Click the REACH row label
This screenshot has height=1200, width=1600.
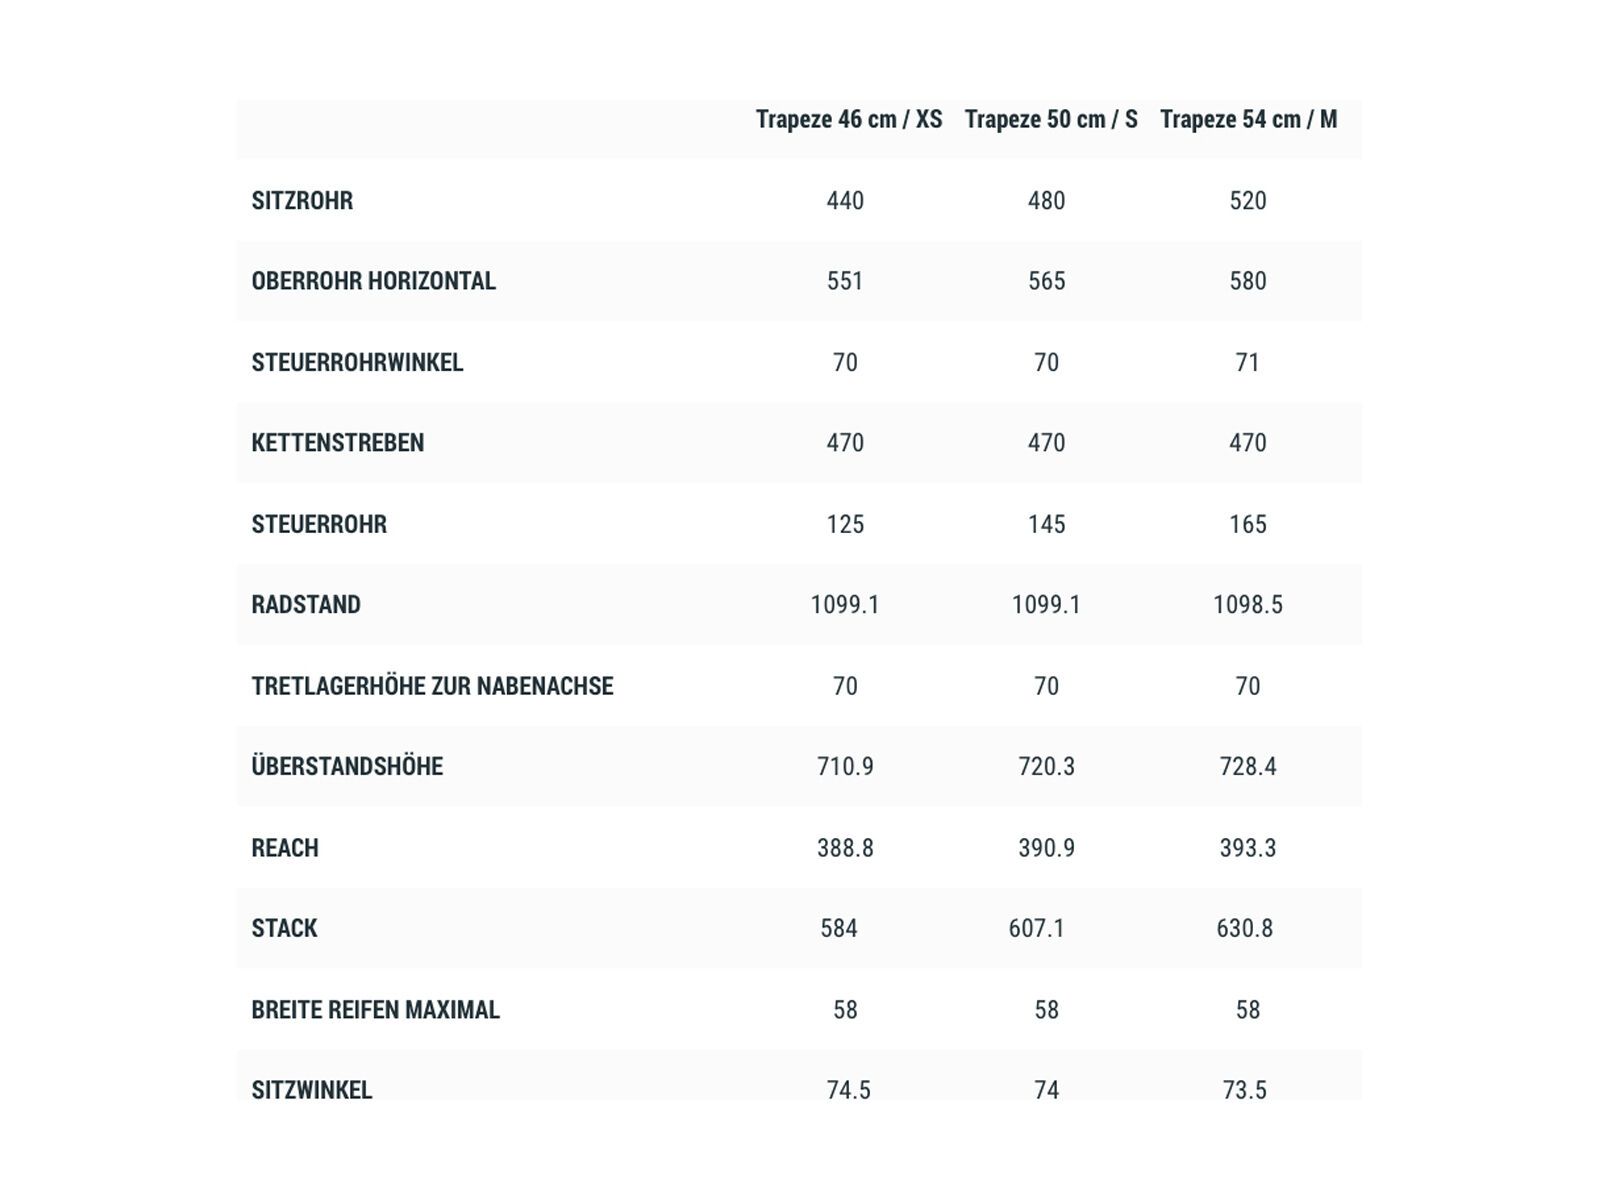click(x=285, y=848)
